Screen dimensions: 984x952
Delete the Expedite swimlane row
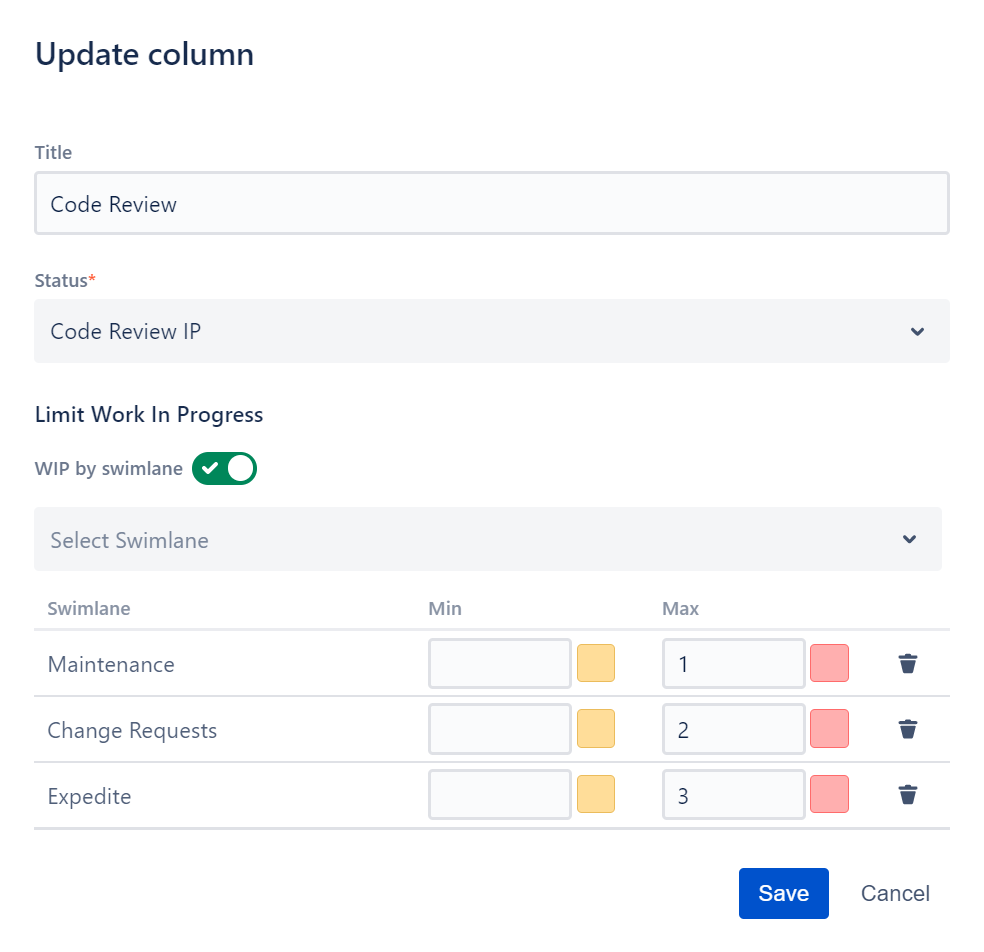pyautogui.click(x=907, y=794)
